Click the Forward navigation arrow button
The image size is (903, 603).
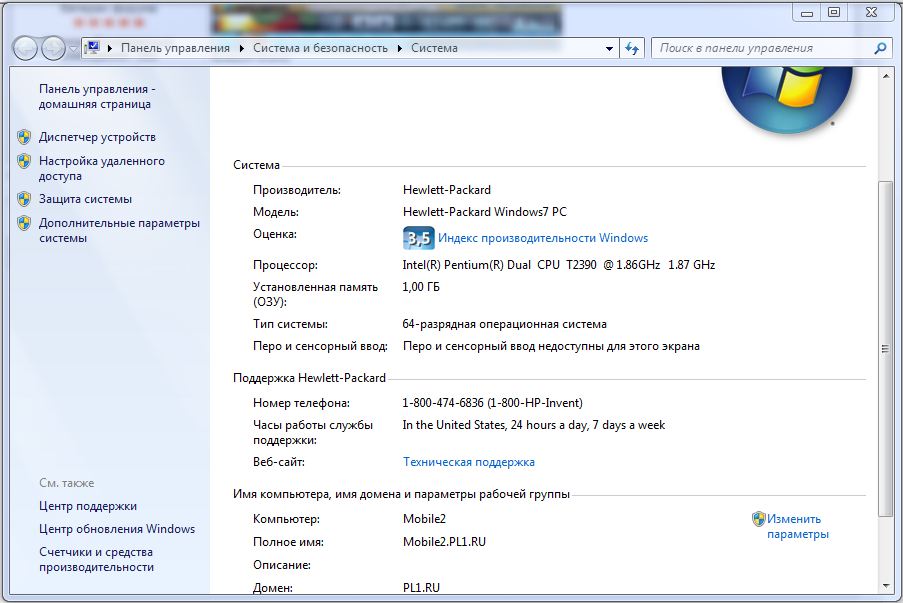tap(53, 48)
